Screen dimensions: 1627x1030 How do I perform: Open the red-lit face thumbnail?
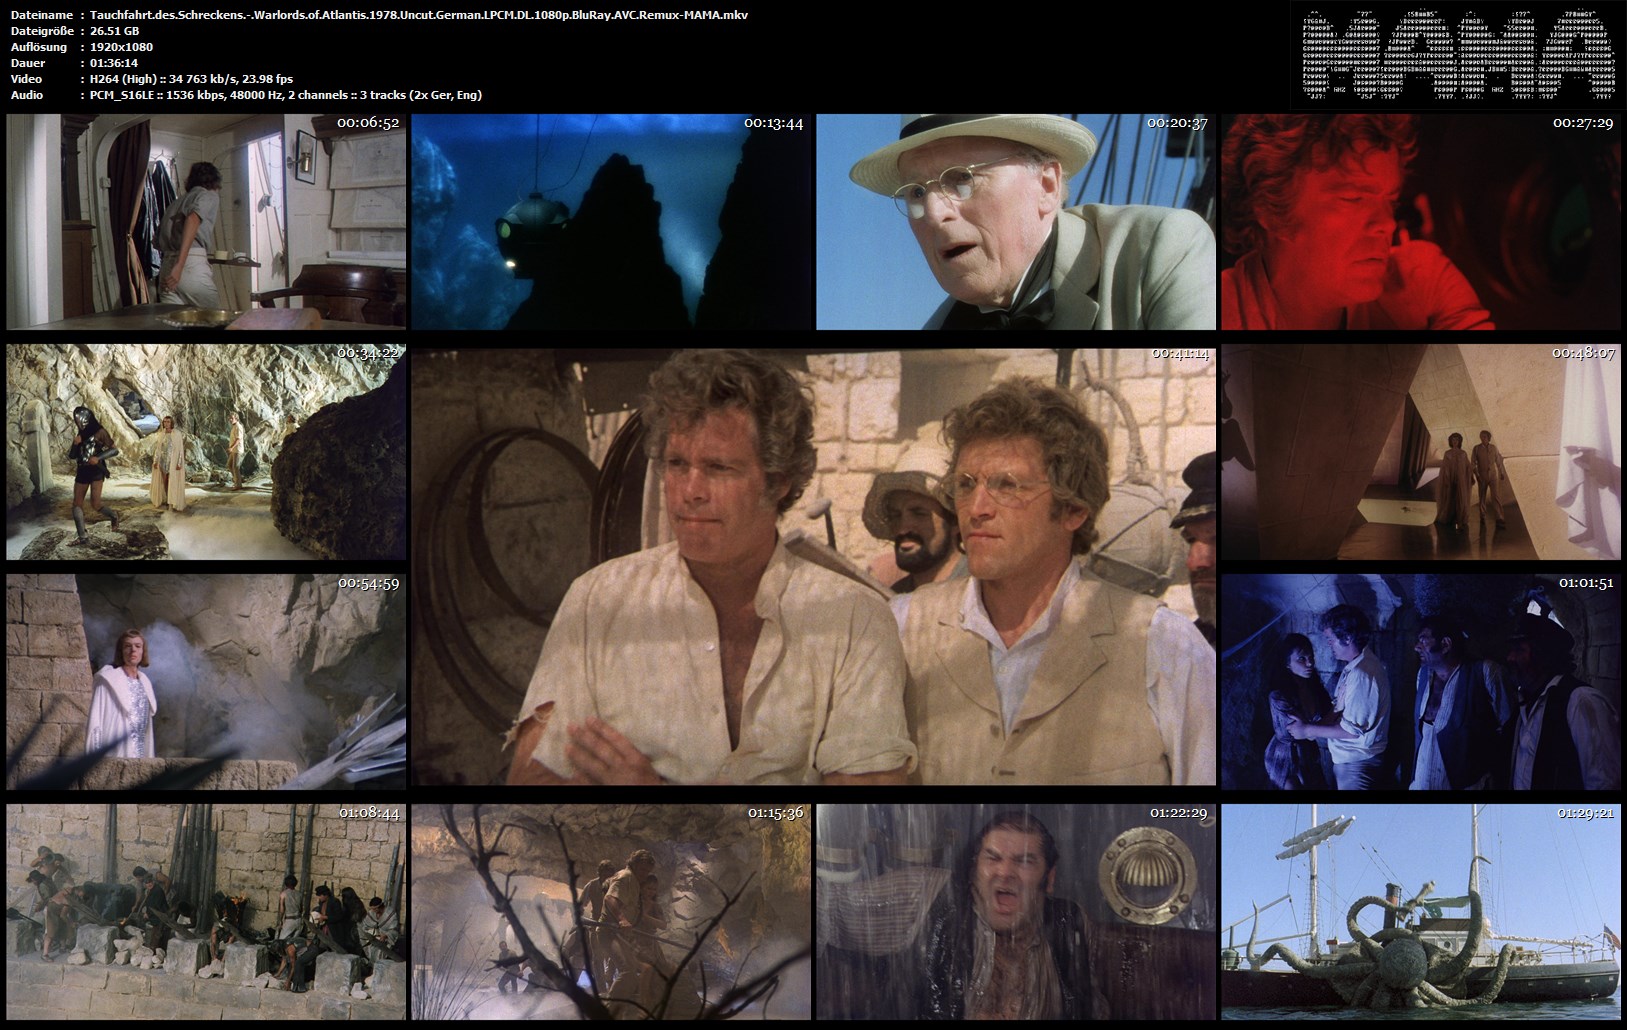[1421, 222]
